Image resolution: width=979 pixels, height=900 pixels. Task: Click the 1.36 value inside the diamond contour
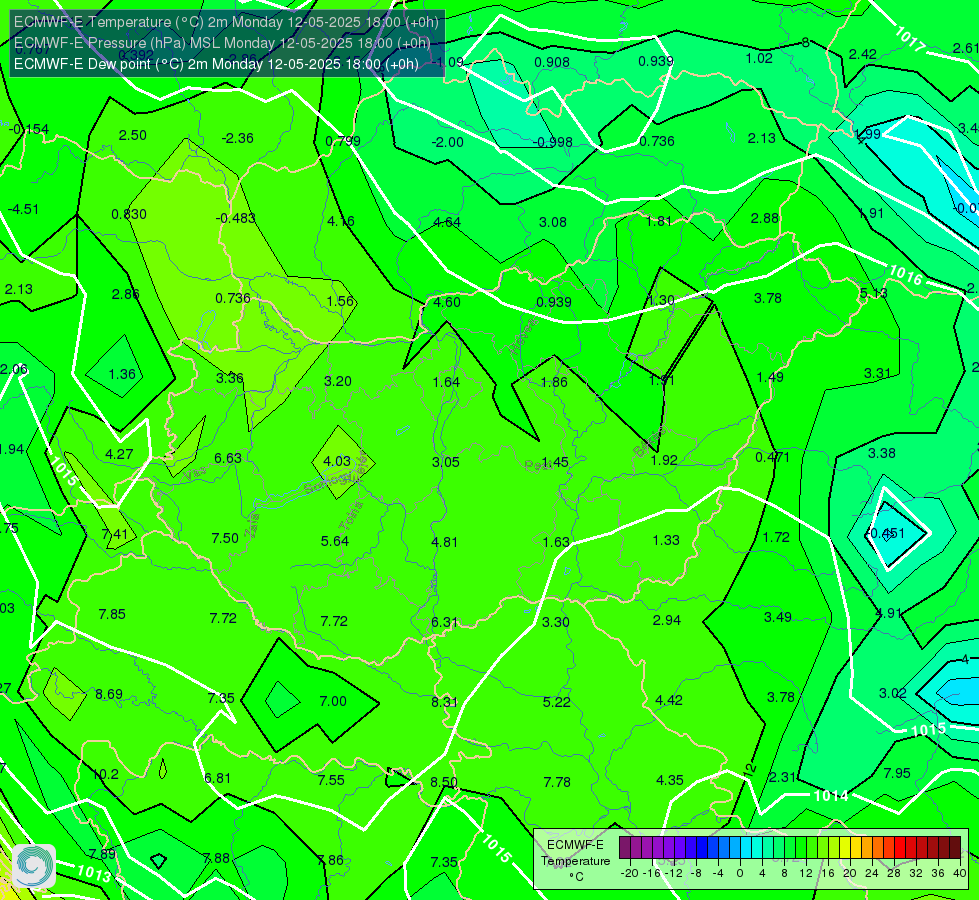click(x=122, y=374)
